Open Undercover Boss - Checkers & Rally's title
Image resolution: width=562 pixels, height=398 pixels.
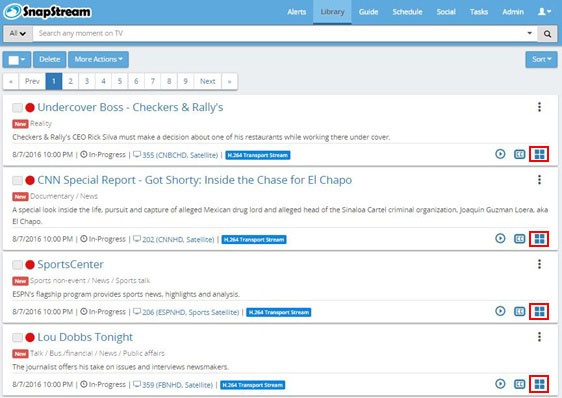[130, 107]
